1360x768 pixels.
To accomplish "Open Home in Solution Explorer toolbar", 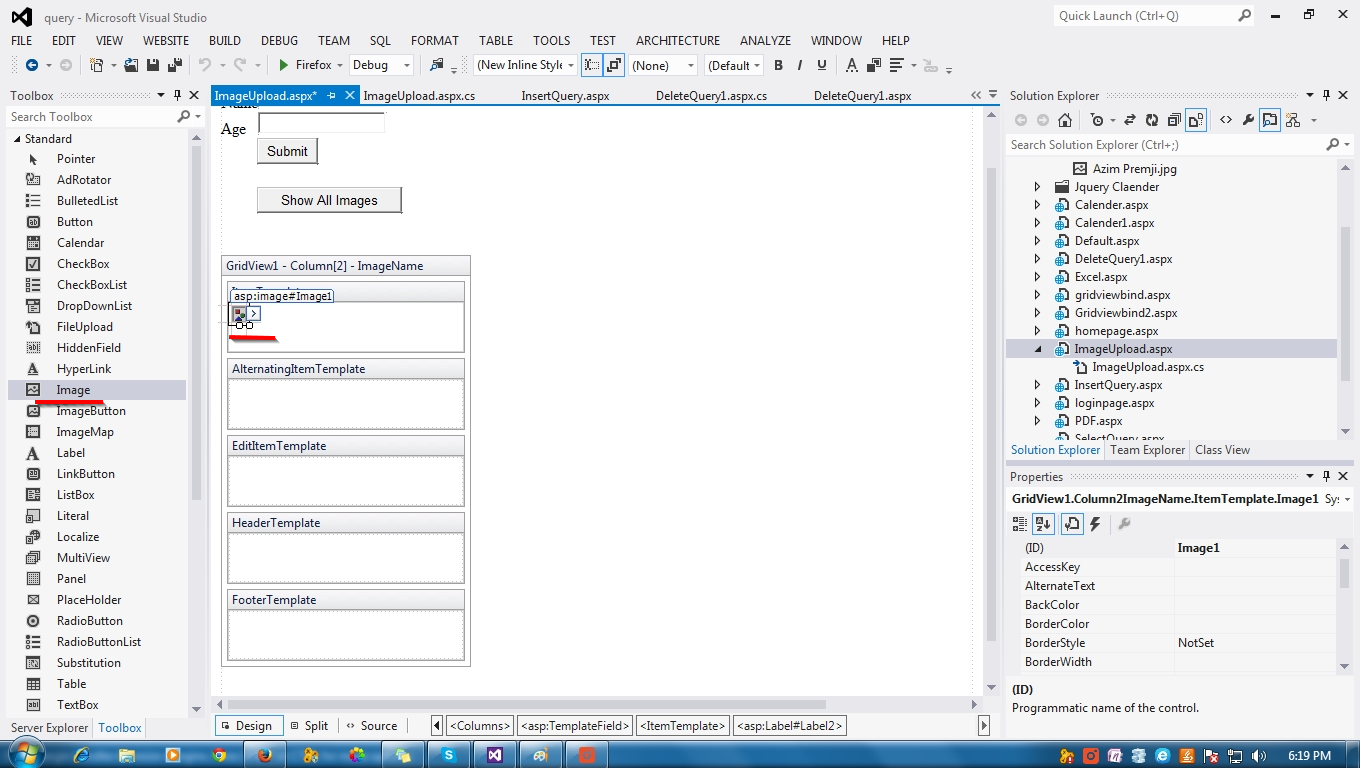I will click(x=1065, y=120).
